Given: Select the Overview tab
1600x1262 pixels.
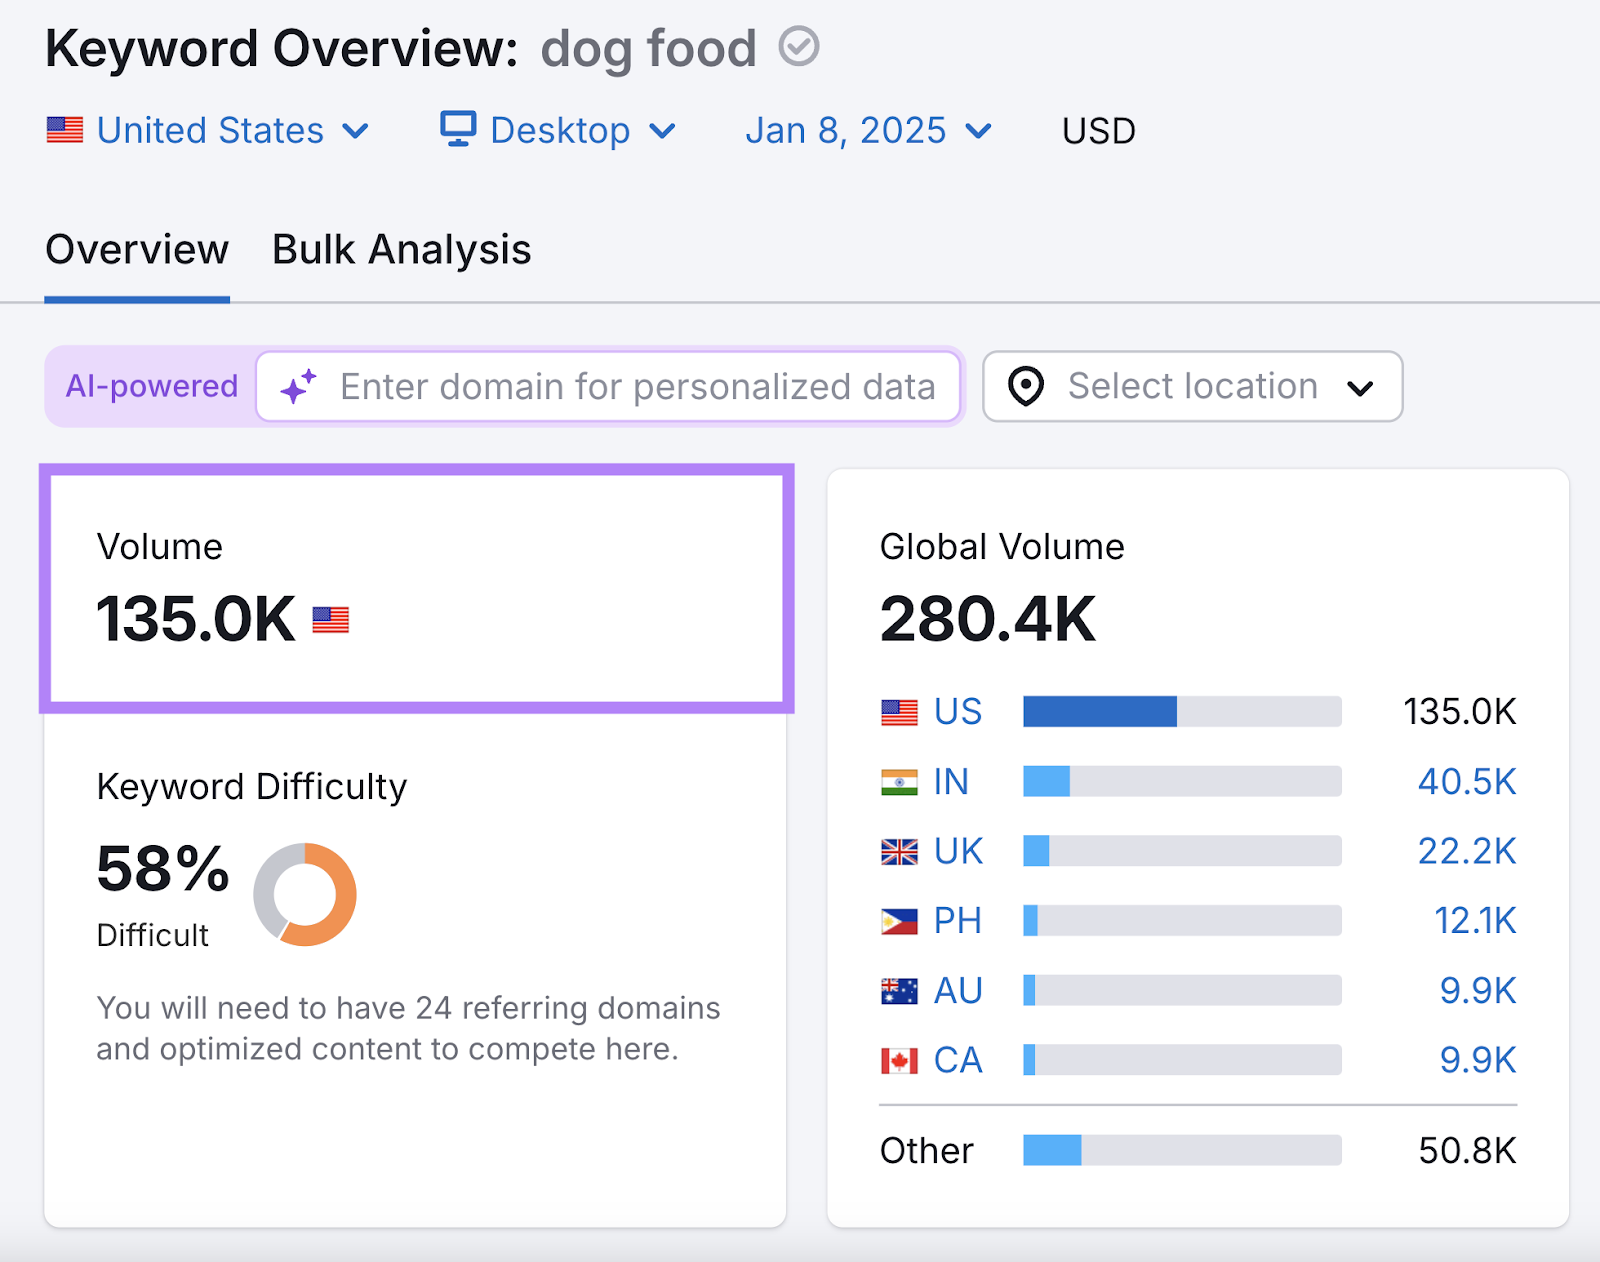Looking at the screenshot, I should click(x=136, y=249).
